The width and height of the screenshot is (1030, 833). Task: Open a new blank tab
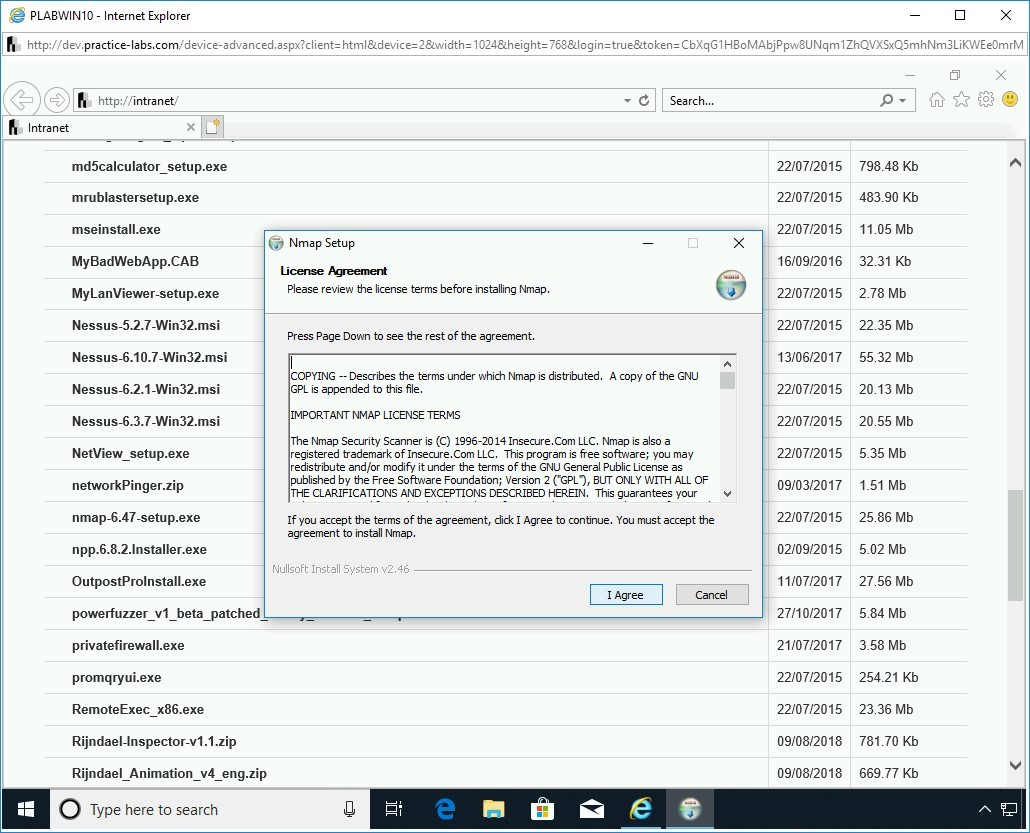coord(212,127)
